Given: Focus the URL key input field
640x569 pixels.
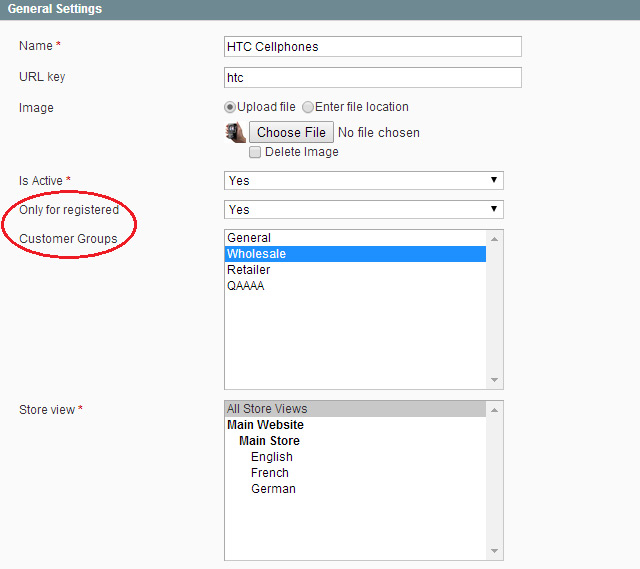Looking at the screenshot, I should (x=373, y=78).
